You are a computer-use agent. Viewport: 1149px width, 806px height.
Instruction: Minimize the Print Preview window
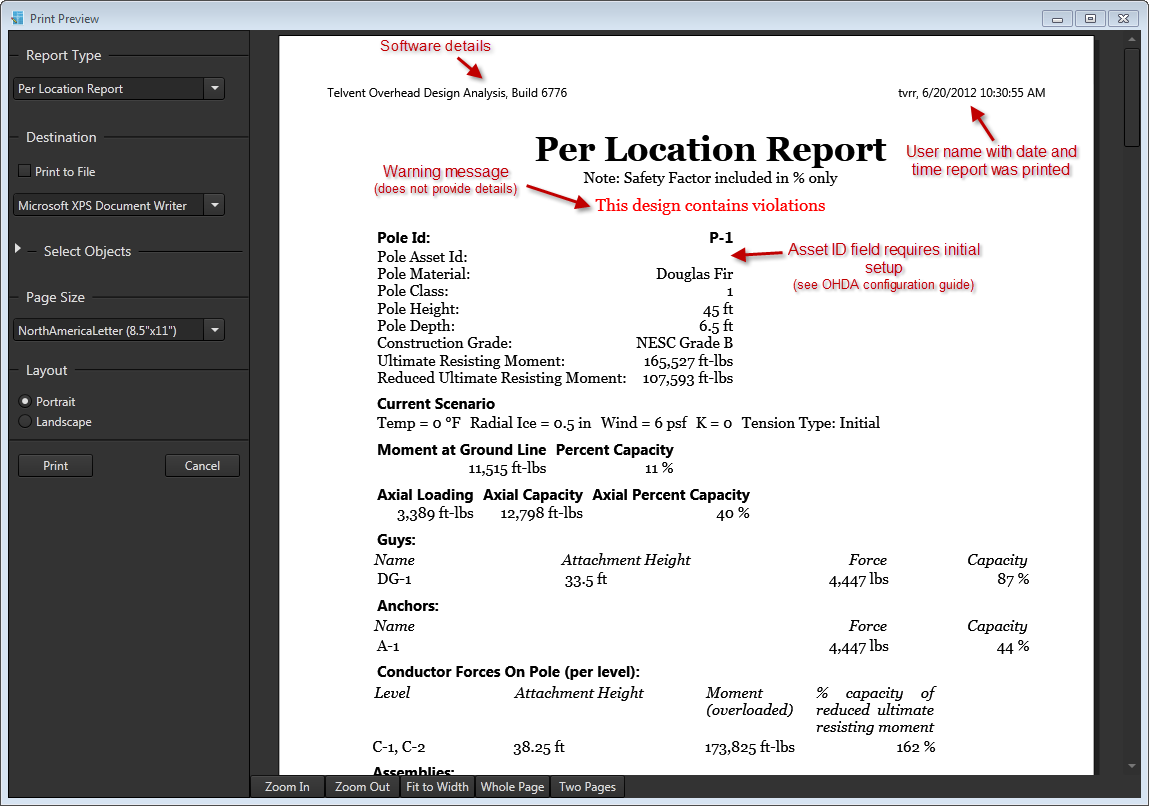1057,19
